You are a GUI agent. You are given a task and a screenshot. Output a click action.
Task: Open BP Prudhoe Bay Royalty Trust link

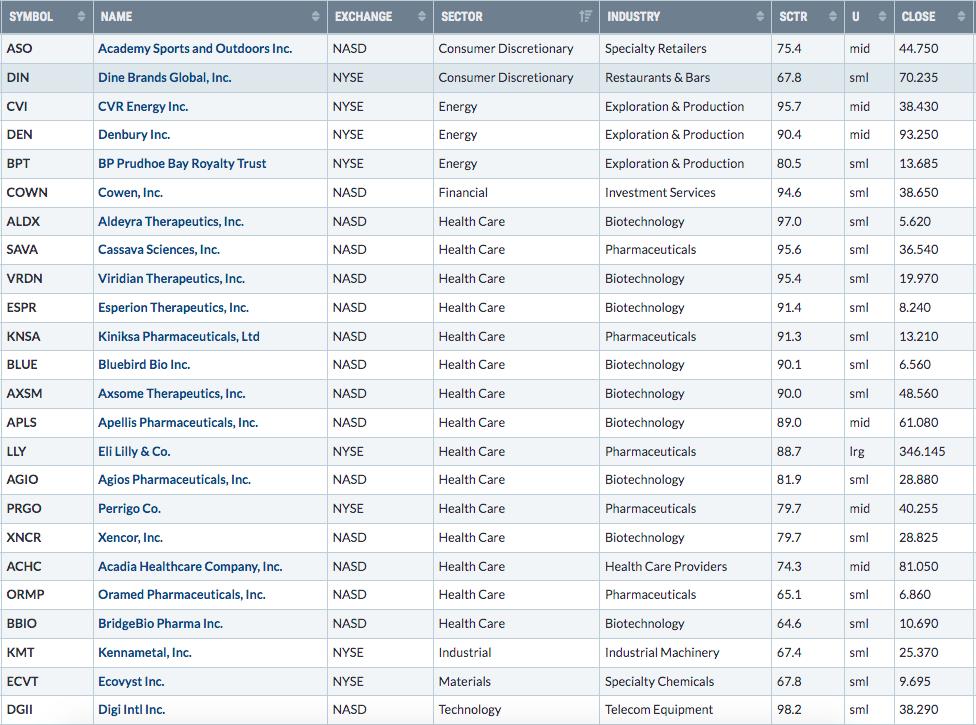coord(182,164)
